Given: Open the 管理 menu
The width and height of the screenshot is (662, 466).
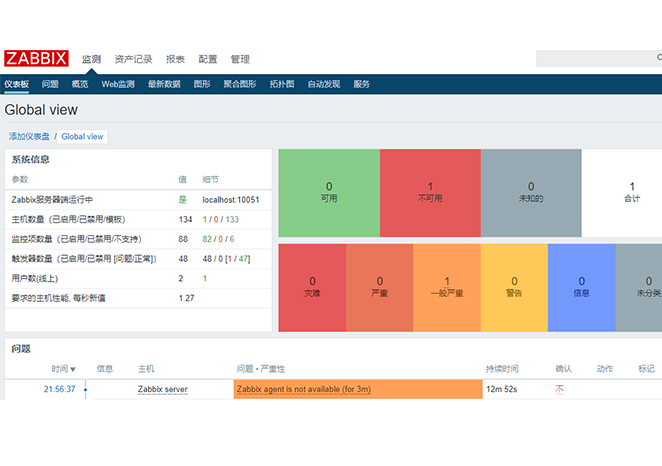Looking at the screenshot, I should (240, 59).
